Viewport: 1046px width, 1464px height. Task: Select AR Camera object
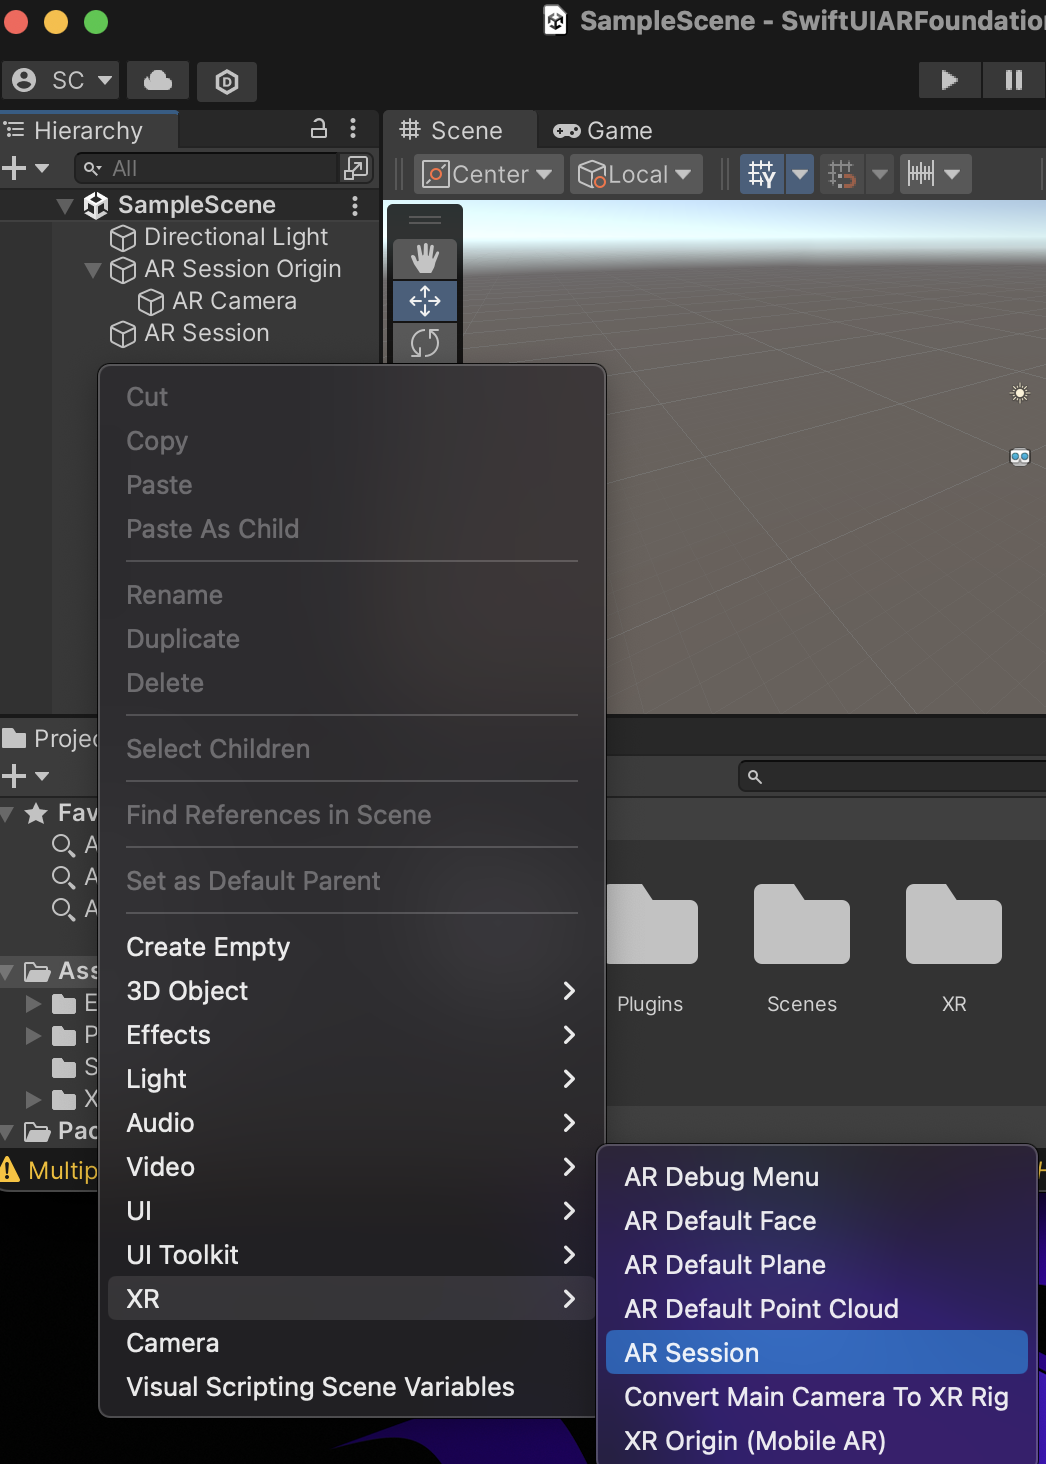pyautogui.click(x=234, y=301)
